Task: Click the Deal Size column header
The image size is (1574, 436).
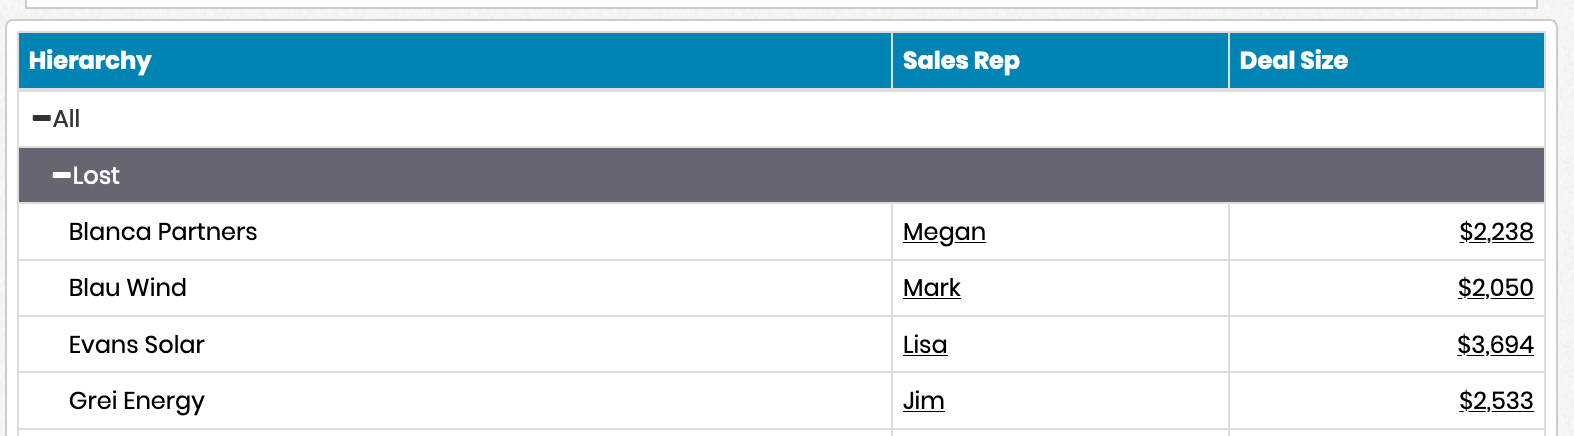Action: [x=1293, y=61]
